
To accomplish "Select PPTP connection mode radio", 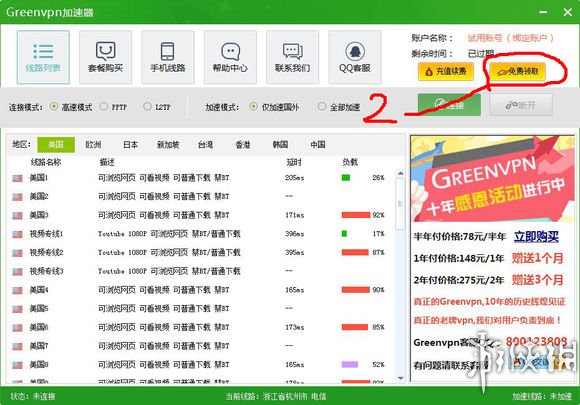I will coord(104,107).
